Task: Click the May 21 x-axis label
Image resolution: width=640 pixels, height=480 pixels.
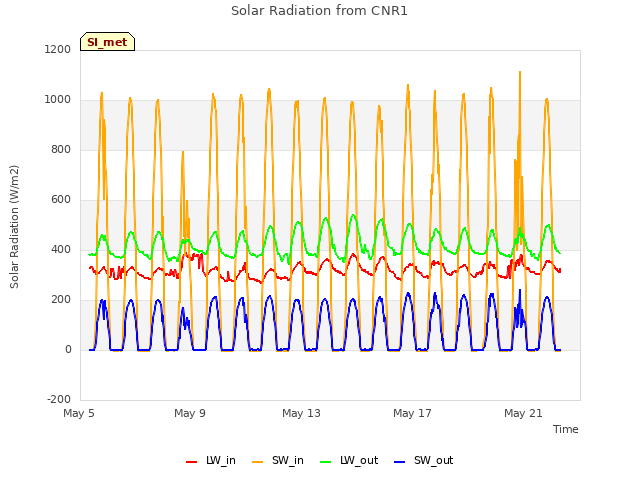Action: [523, 413]
